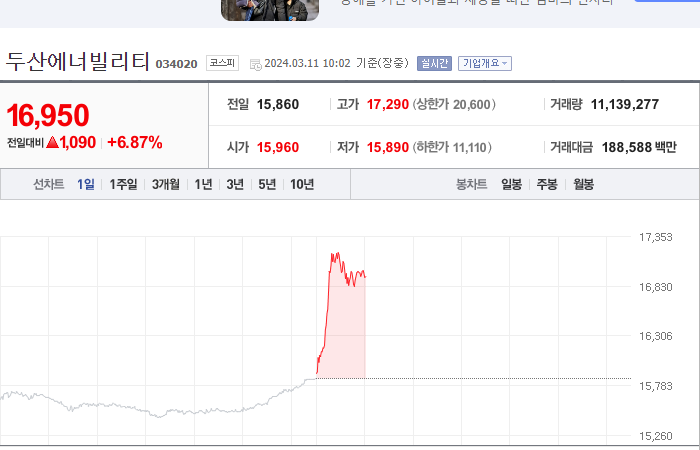Click the 두산에너빌리티 stock name heading
The width and height of the screenshot is (700, 450).
pyautogui.click(x=77, y=62)
